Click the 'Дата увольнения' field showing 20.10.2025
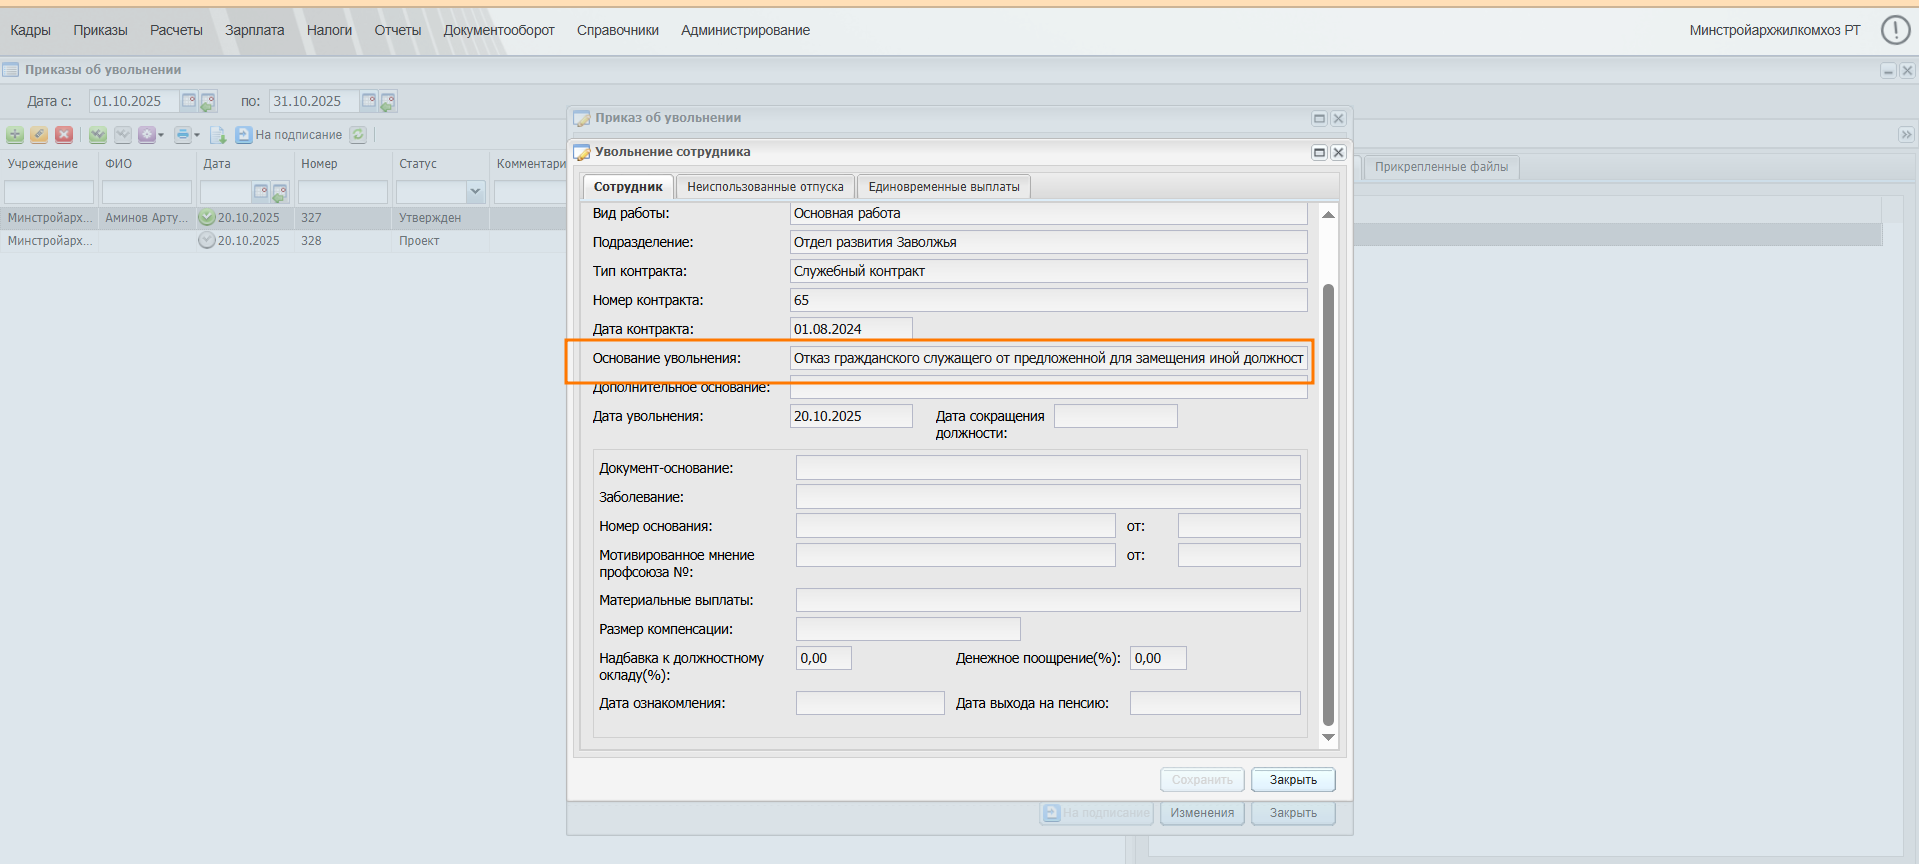 (x=851, y=416)
